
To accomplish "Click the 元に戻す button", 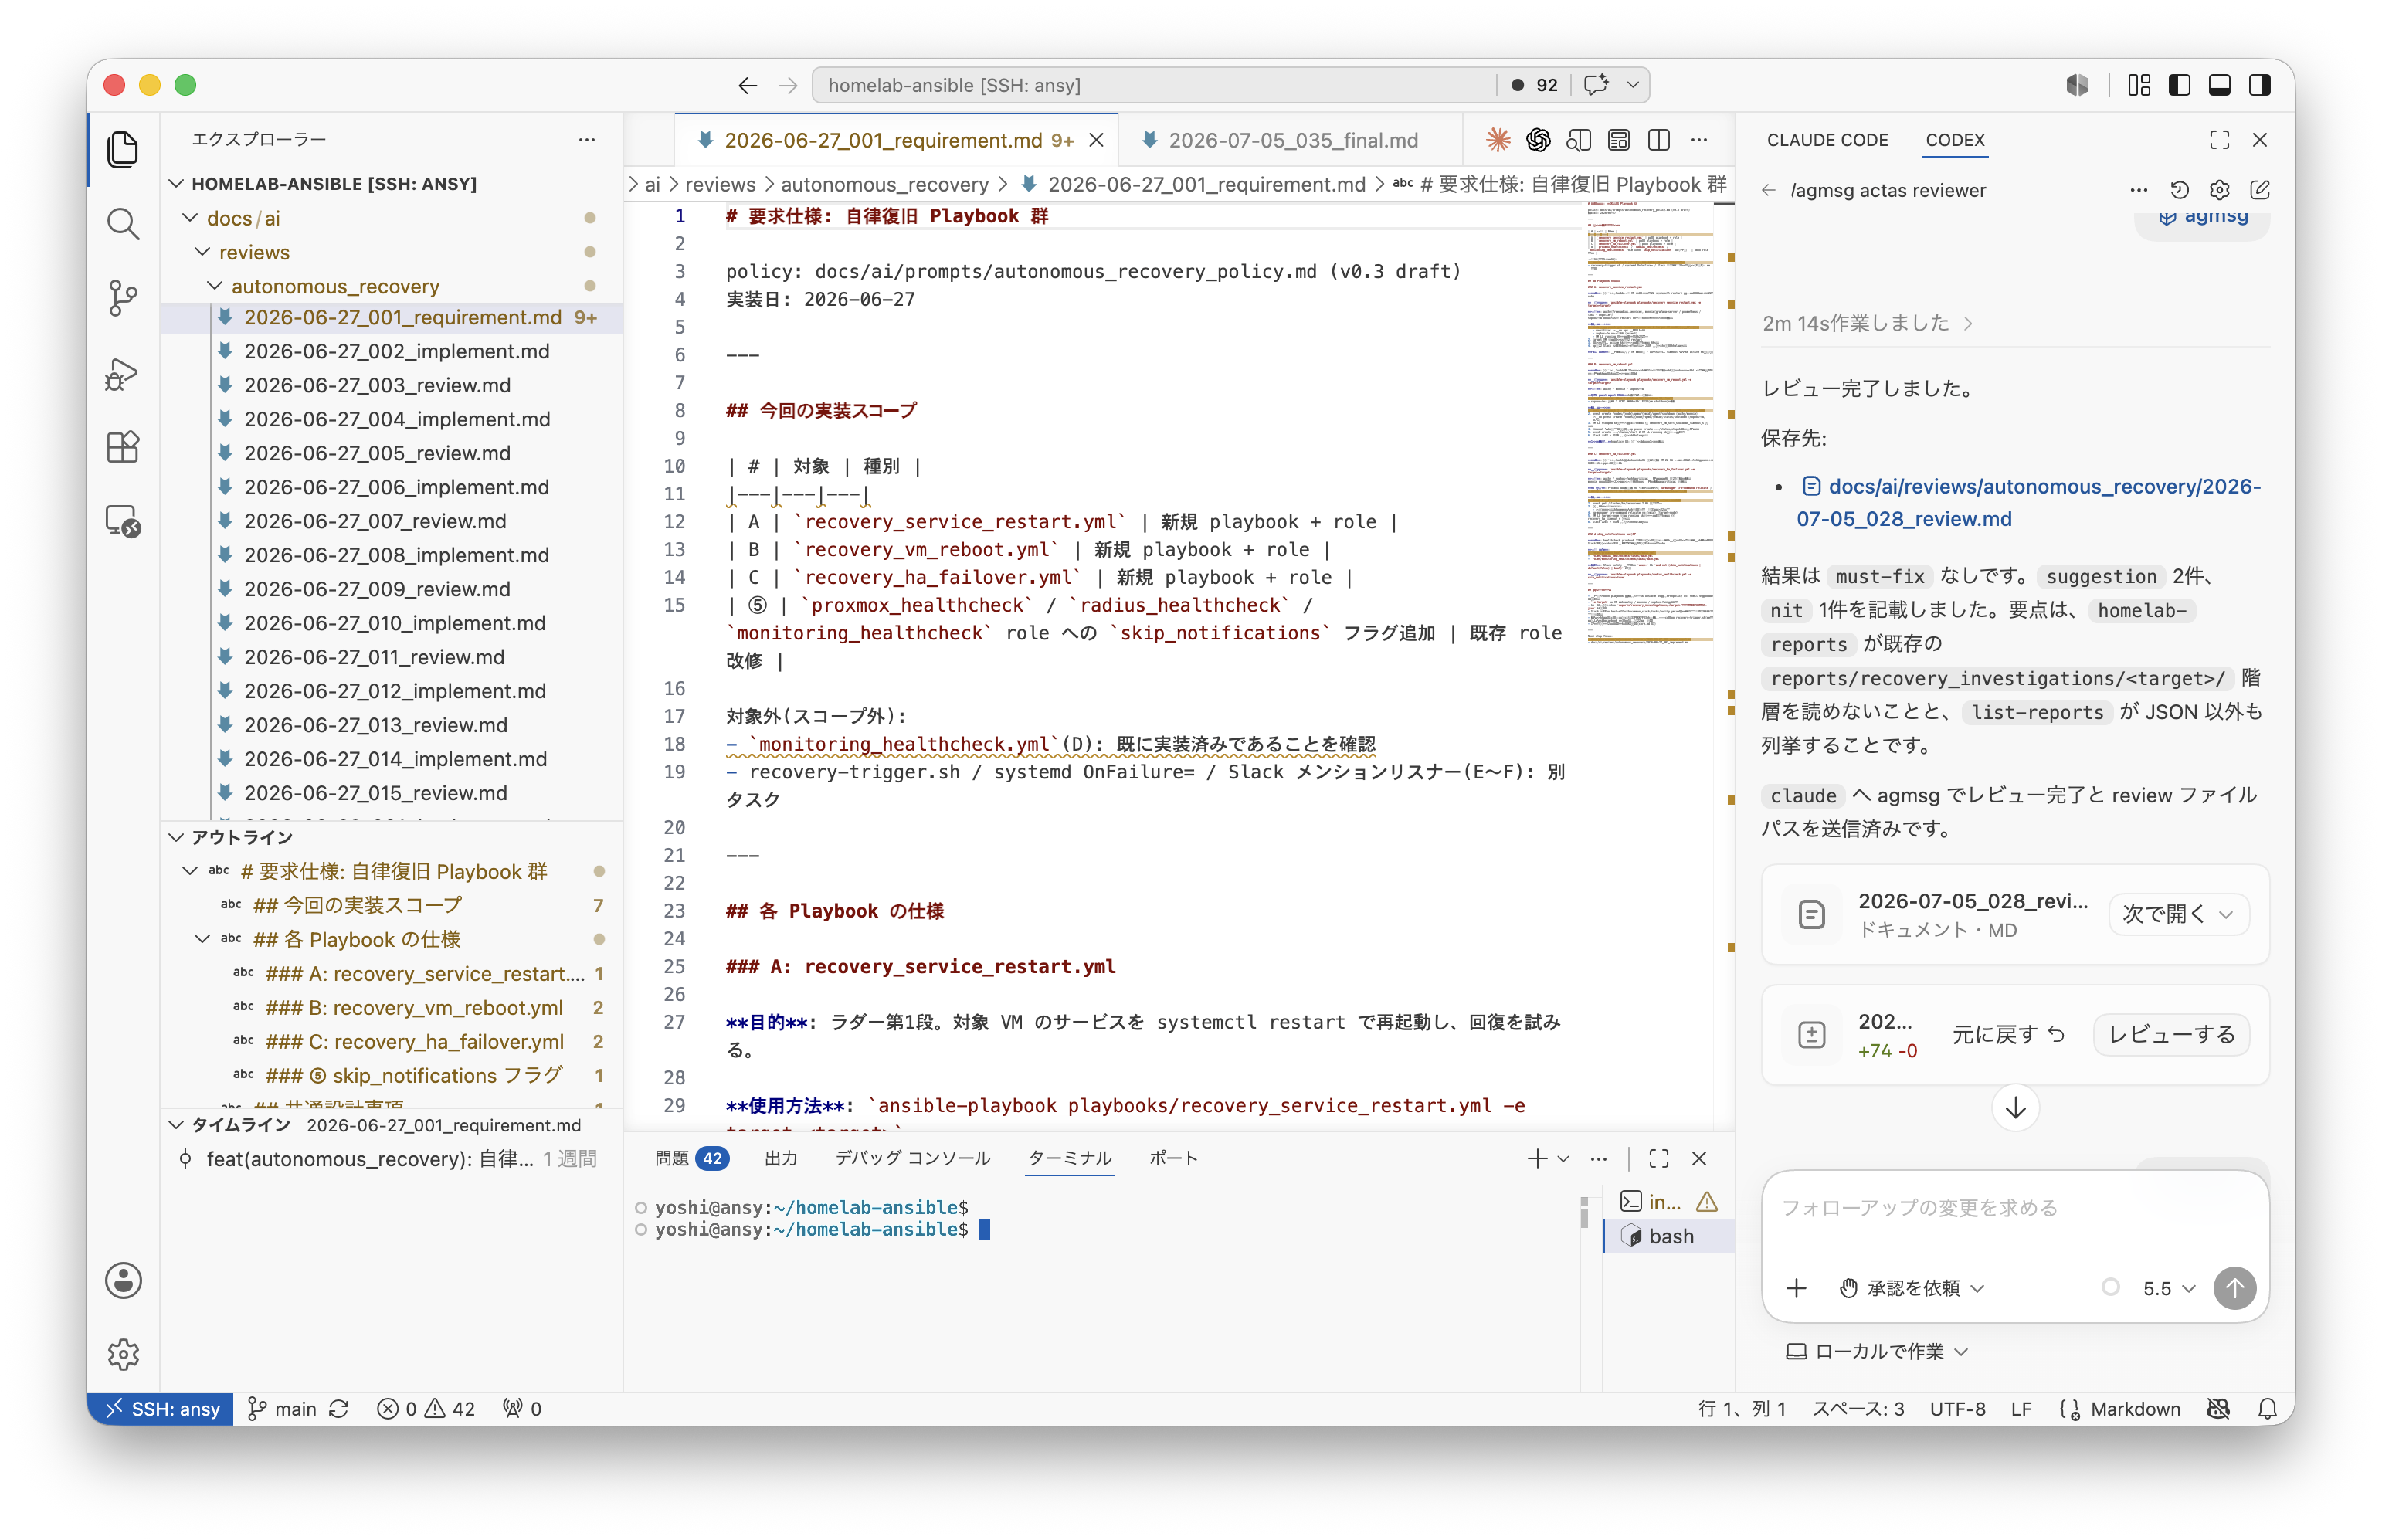I will coord(2008,1034).
